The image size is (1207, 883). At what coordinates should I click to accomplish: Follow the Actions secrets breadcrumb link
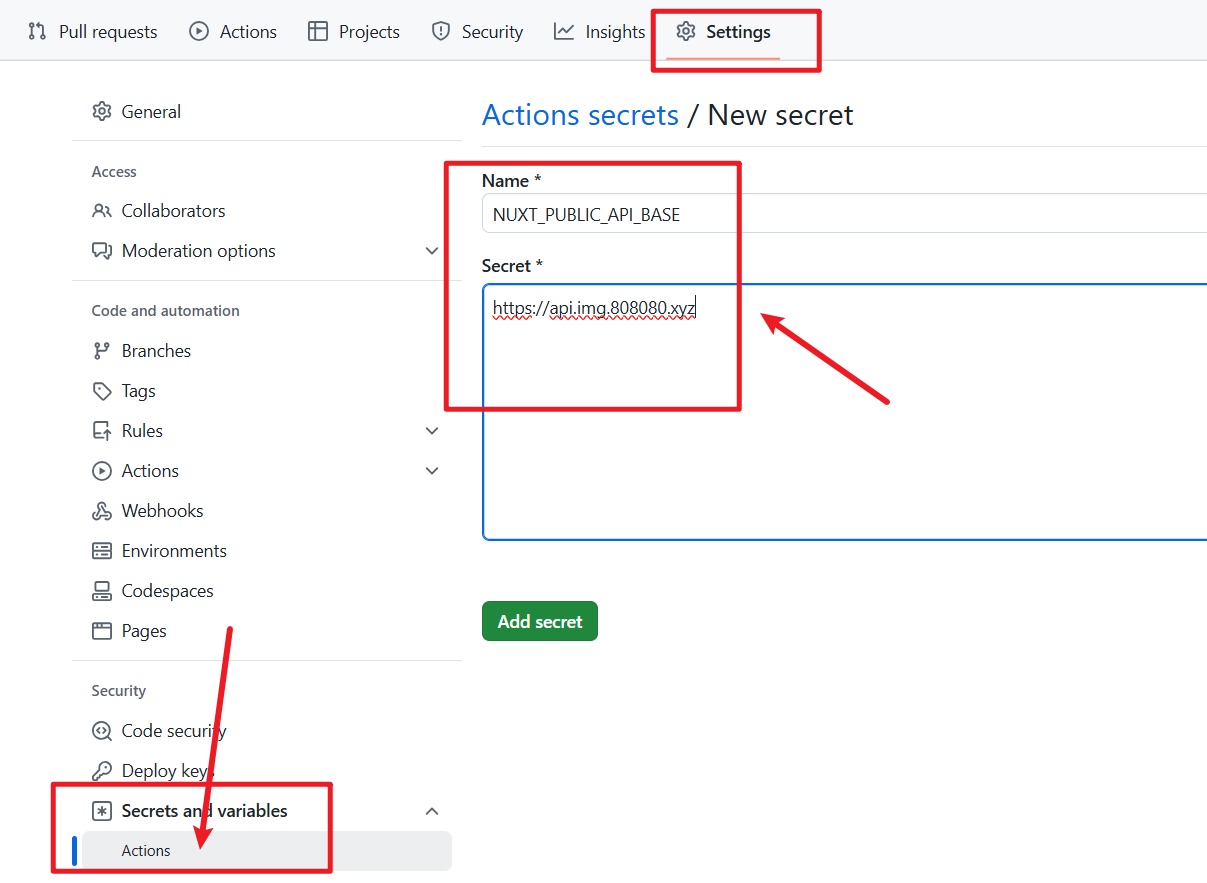[x=580, y=115]
